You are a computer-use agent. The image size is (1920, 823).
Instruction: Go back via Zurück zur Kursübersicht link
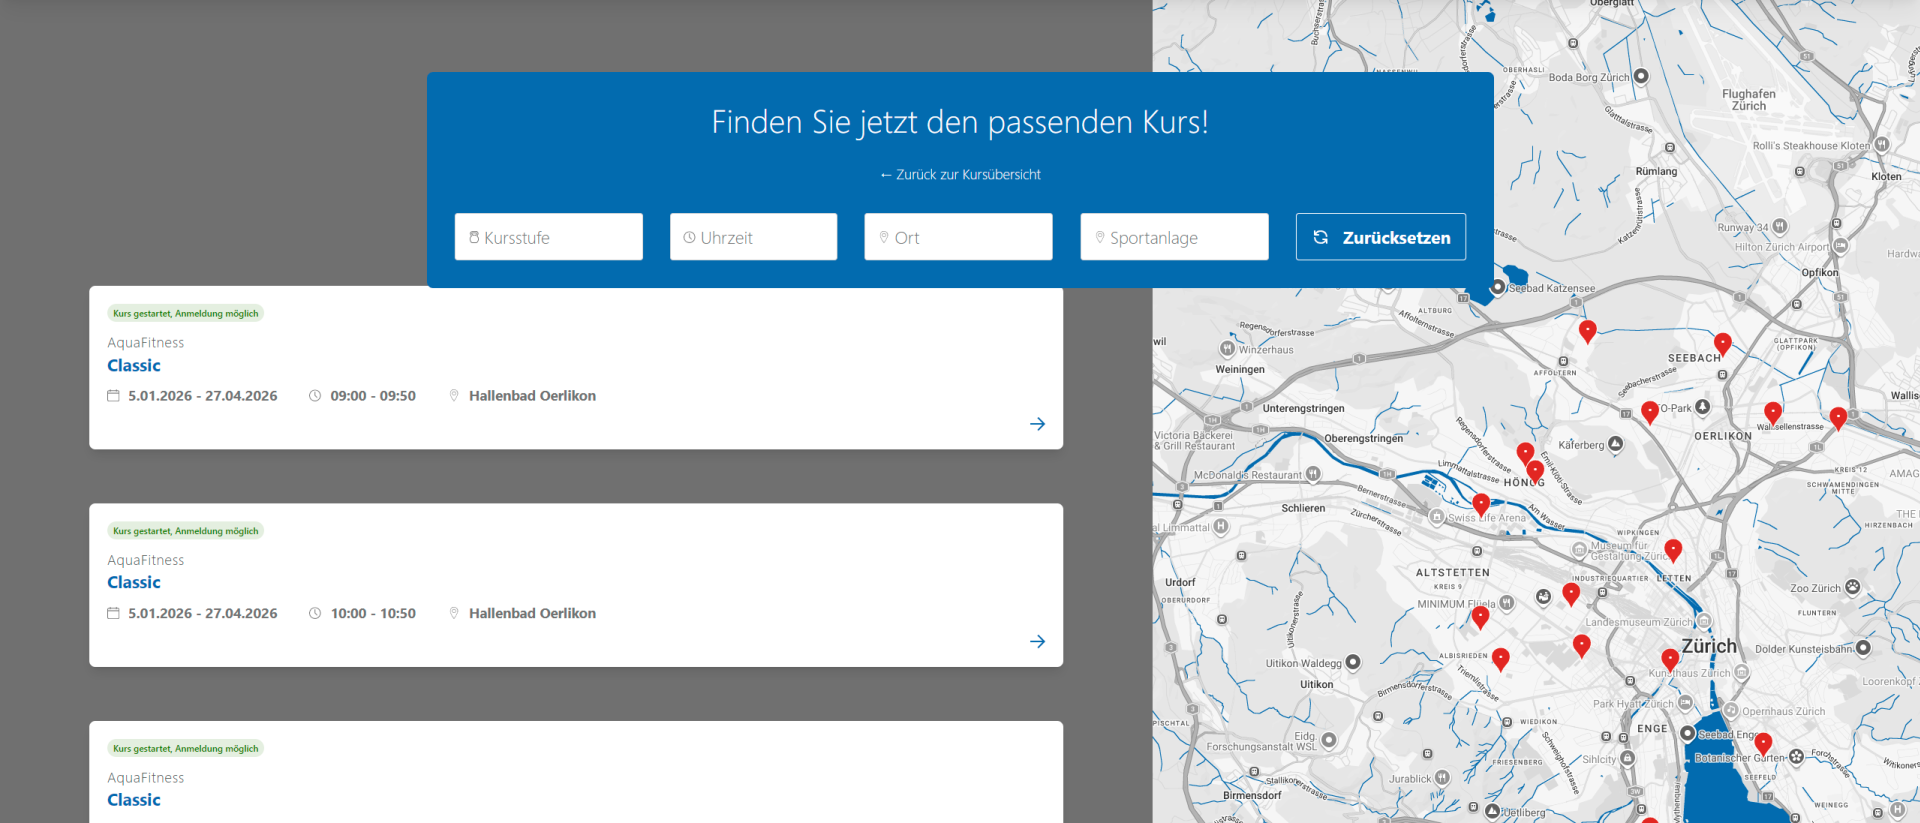(960, 175)
